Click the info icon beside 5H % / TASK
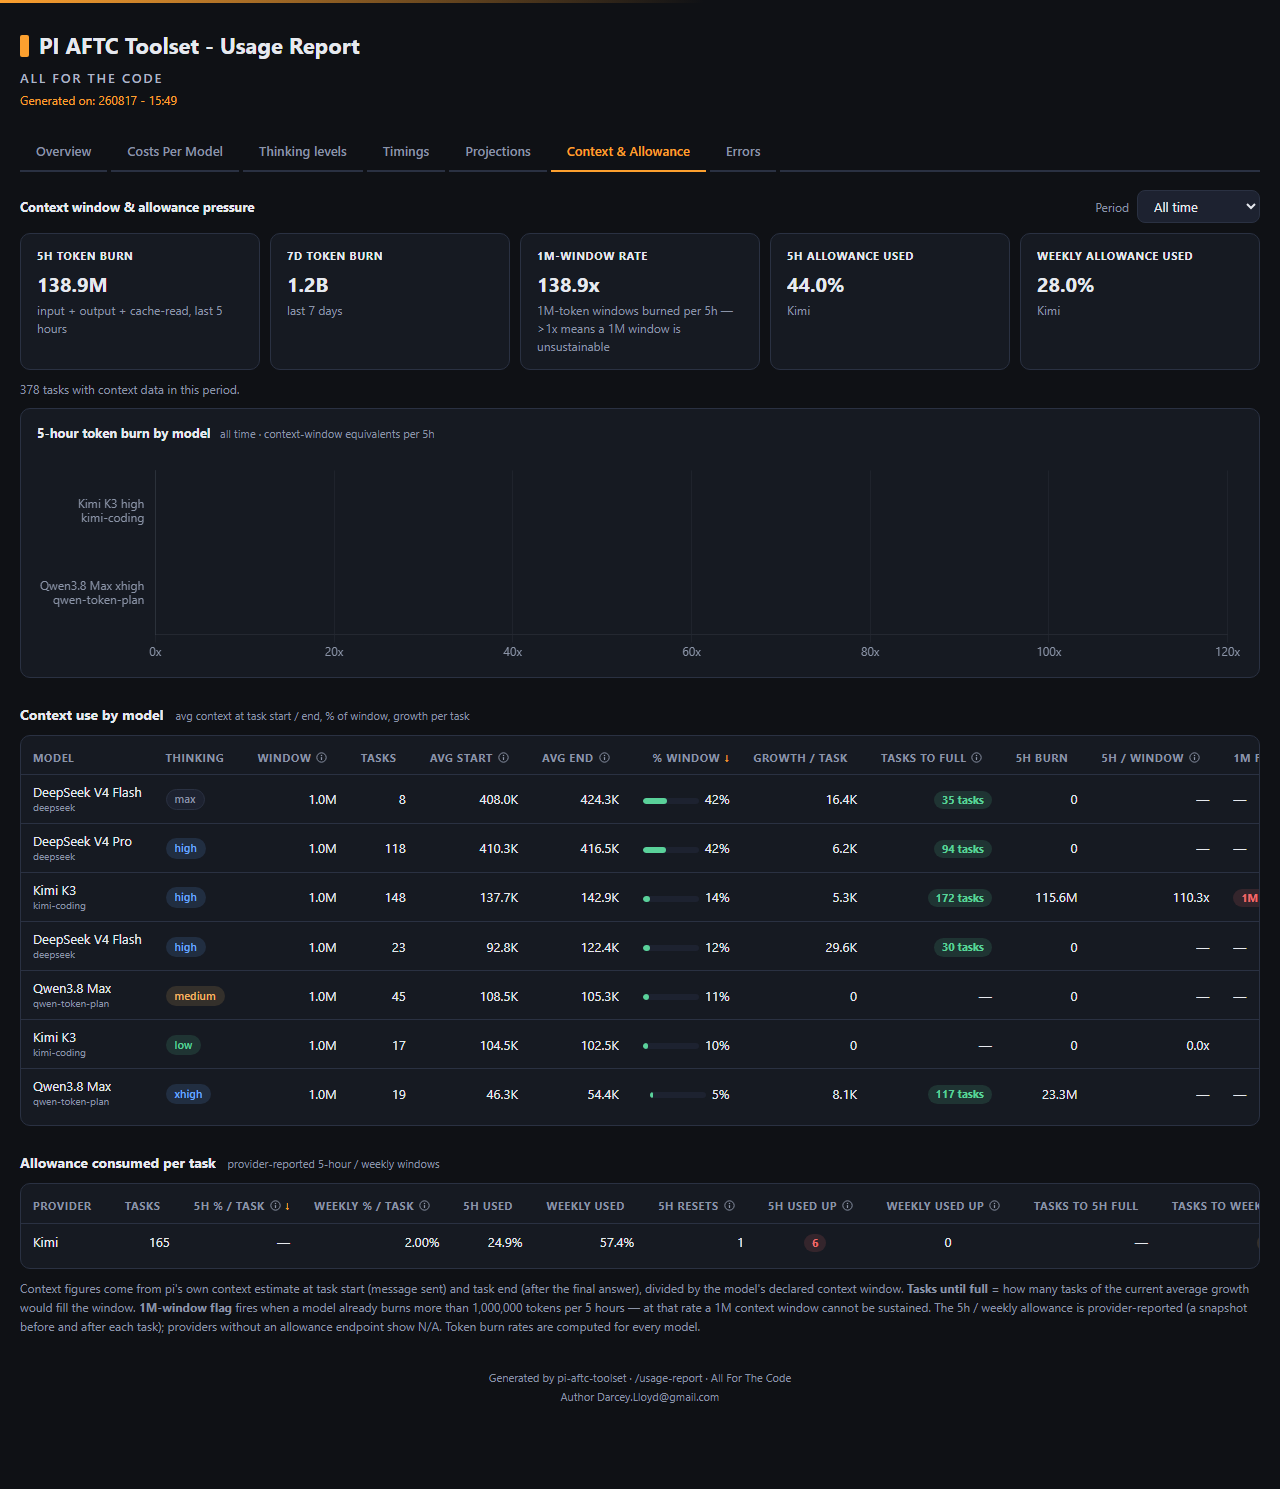The height and width of the screenshot is (1489, 1280). (275, 1206)
